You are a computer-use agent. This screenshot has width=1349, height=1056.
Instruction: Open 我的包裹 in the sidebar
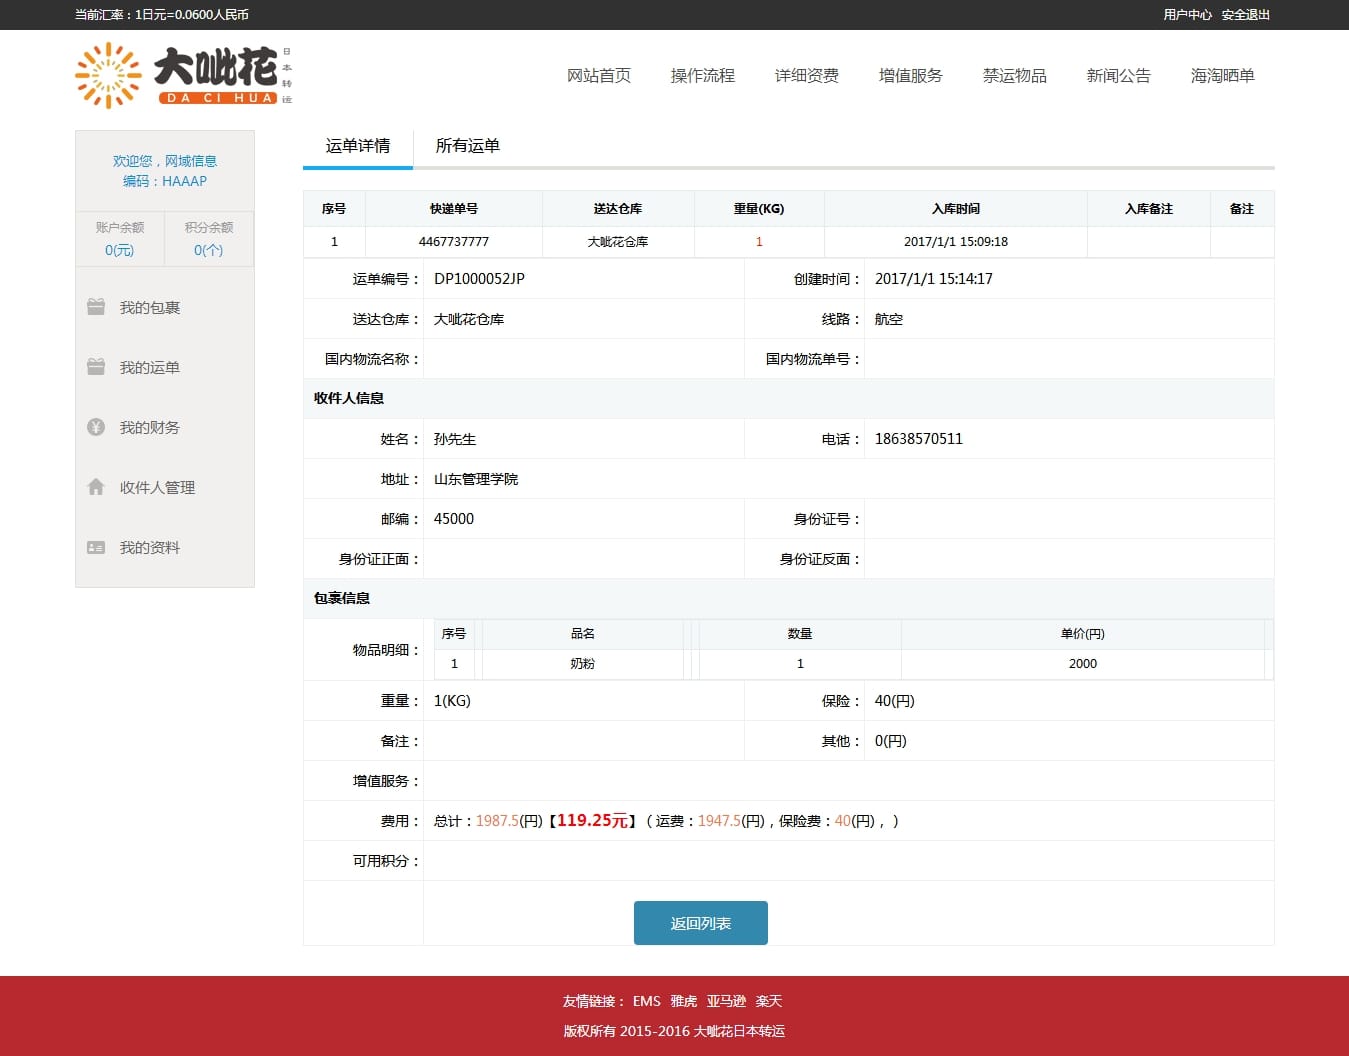pos(150,308)
